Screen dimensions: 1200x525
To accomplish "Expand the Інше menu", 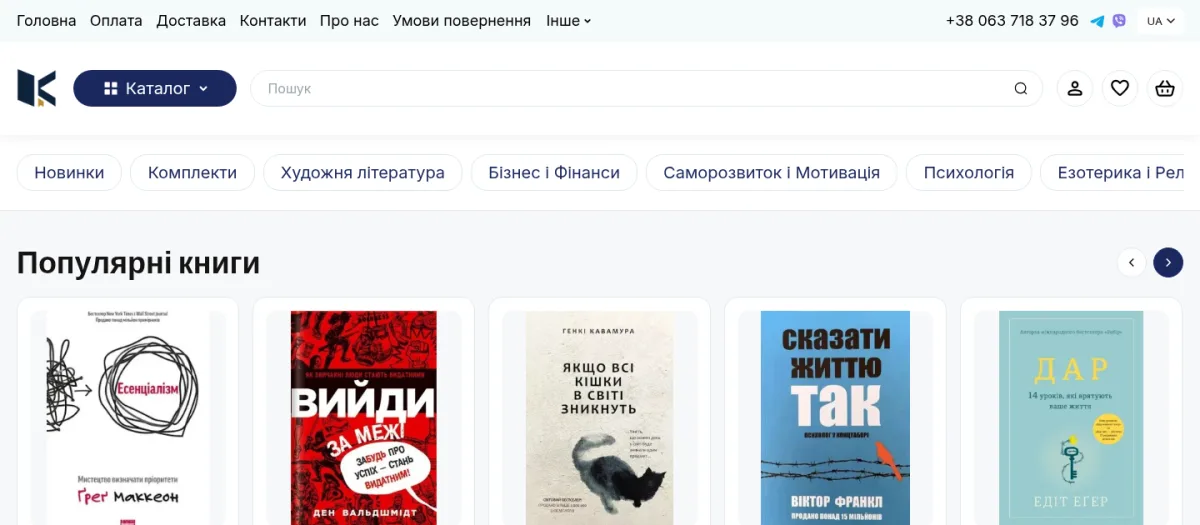I will [x=569, y=21].
